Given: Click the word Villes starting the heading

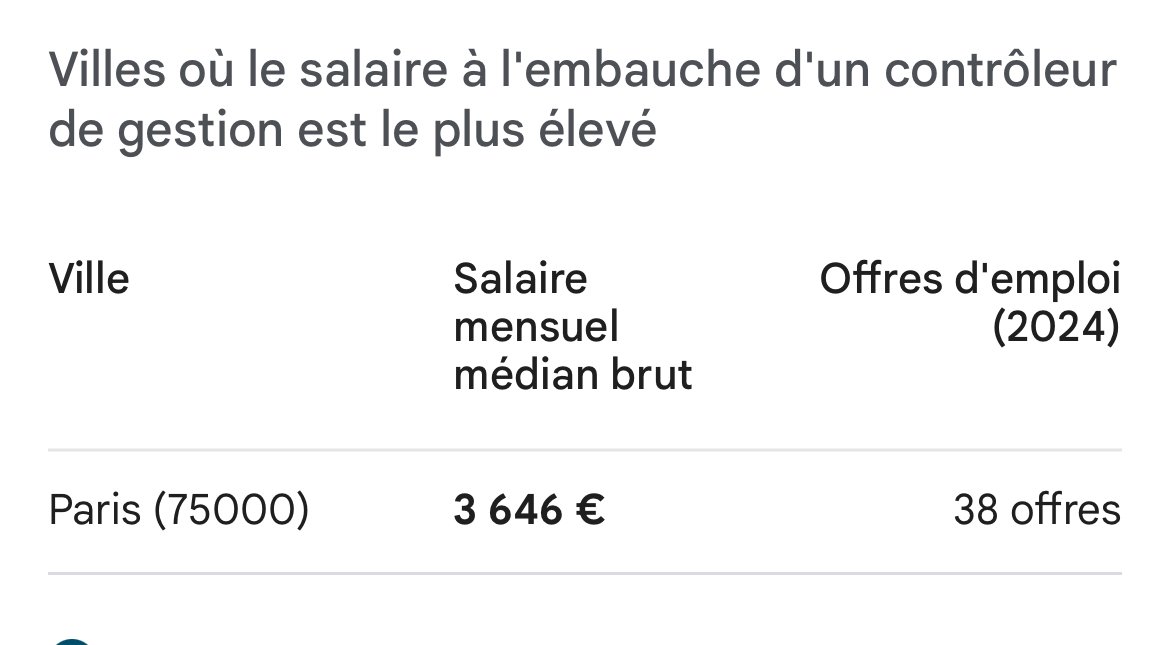Looking at the screenshot, I should coord(107,69).
